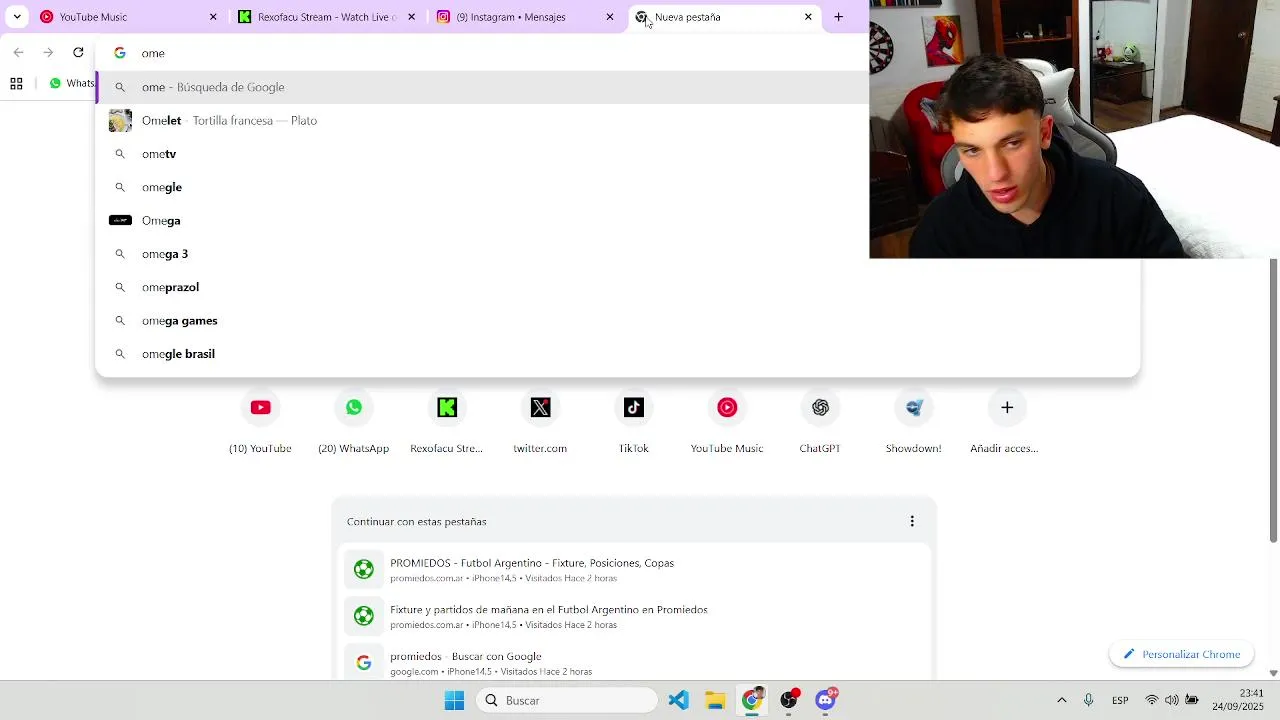Open the WhatsApp bookmark in bookmarks bar

point(72,84)
